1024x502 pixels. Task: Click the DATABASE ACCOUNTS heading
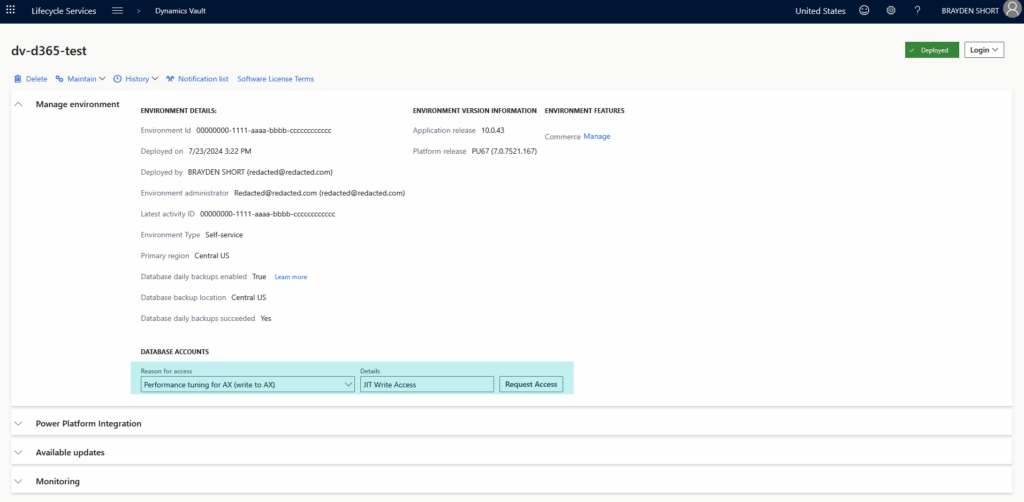click(x=175, y=352)
